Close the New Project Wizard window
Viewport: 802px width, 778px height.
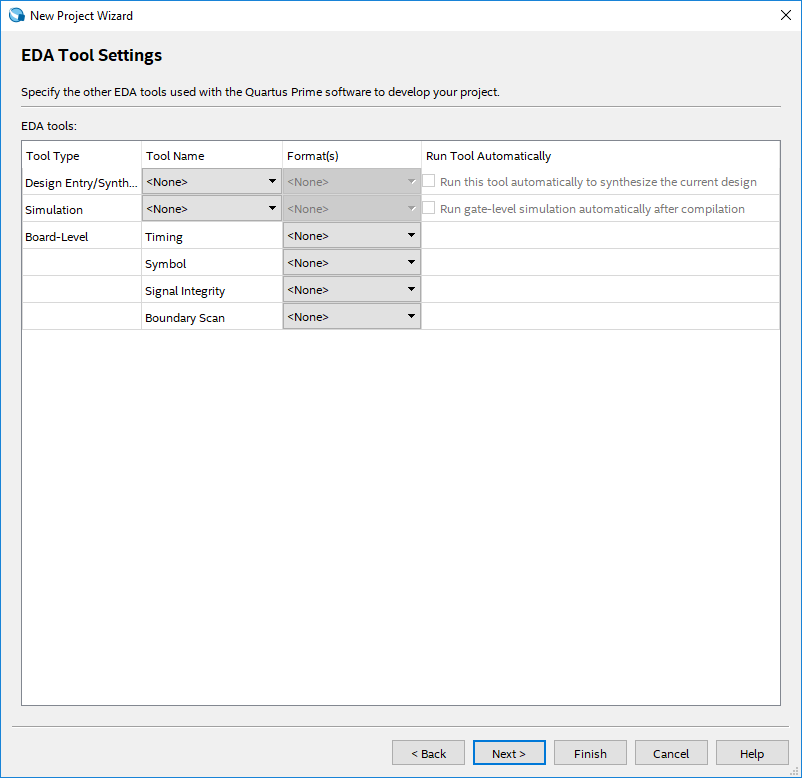point(786,15)
